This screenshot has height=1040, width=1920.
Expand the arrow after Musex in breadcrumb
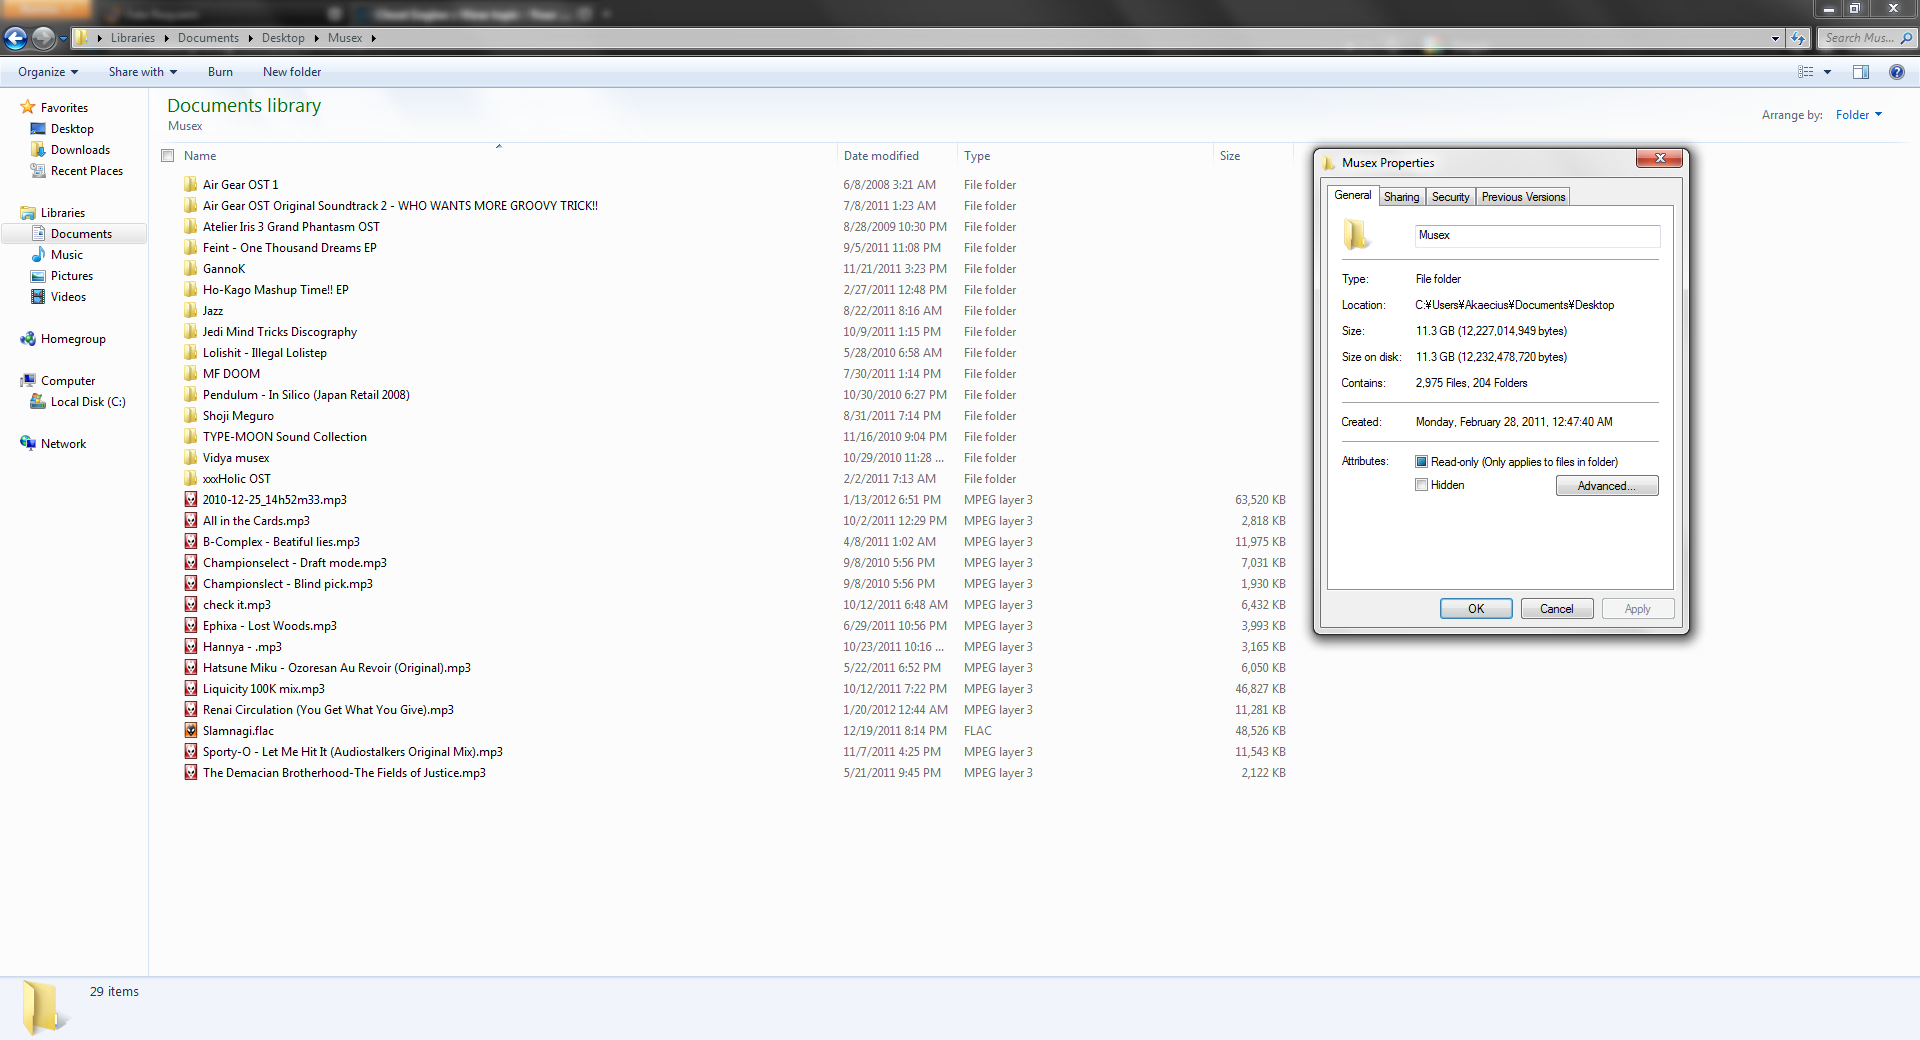[x=373, y=38]
